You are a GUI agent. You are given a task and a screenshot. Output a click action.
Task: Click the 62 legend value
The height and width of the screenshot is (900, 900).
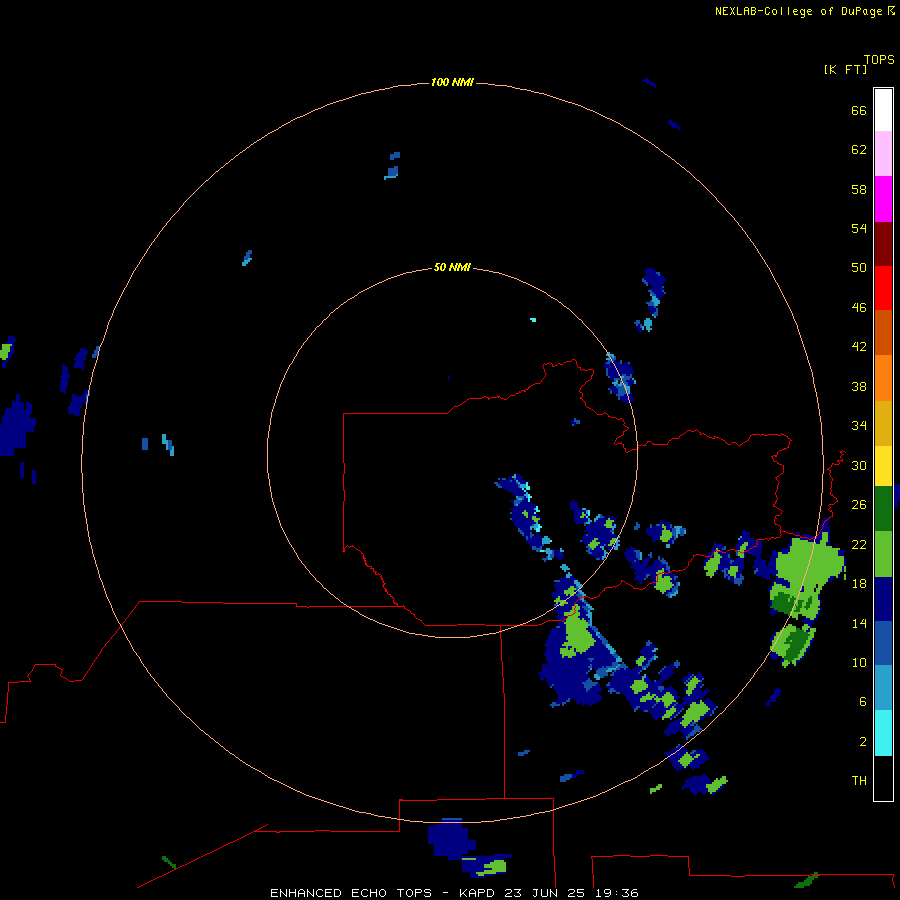coord(859,149)
